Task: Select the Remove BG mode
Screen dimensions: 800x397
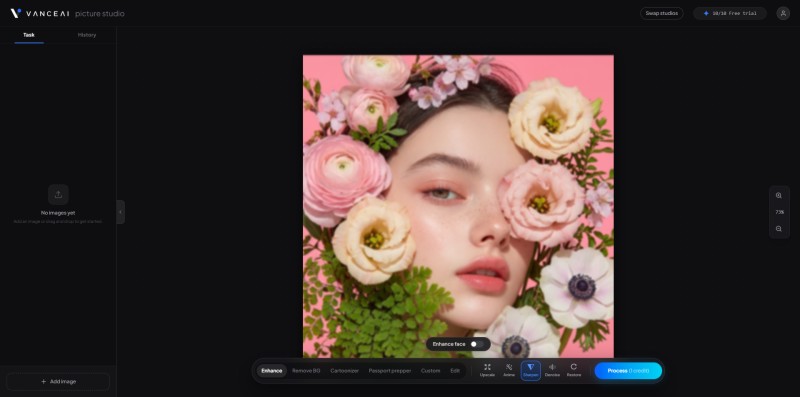Action: [306, 370]
